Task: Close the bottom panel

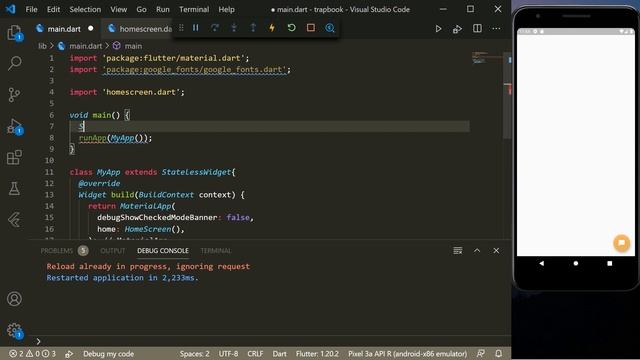Action: tap(496, 251)
